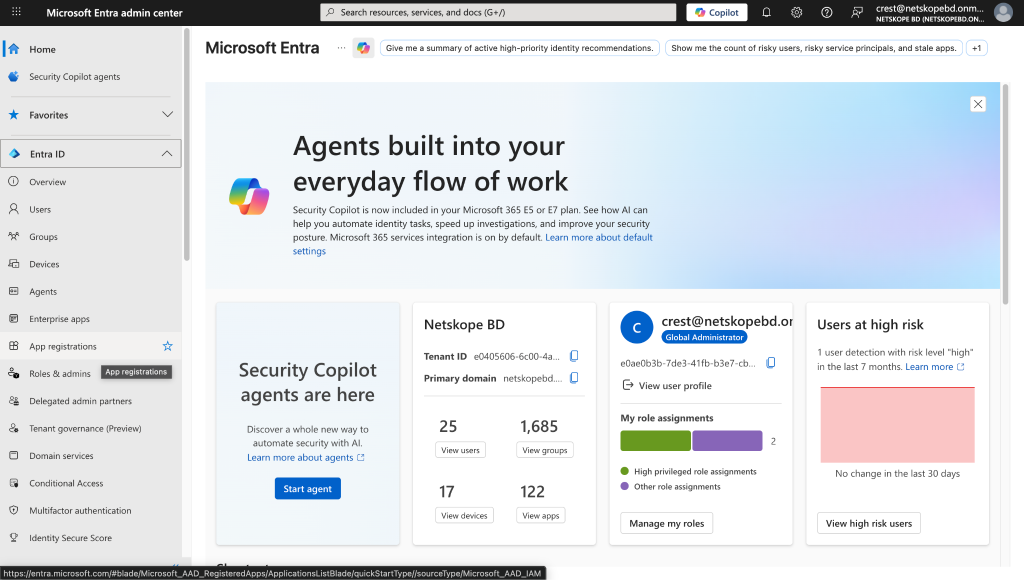
Task: Click the View devices button
Action: tap(464, 515)
